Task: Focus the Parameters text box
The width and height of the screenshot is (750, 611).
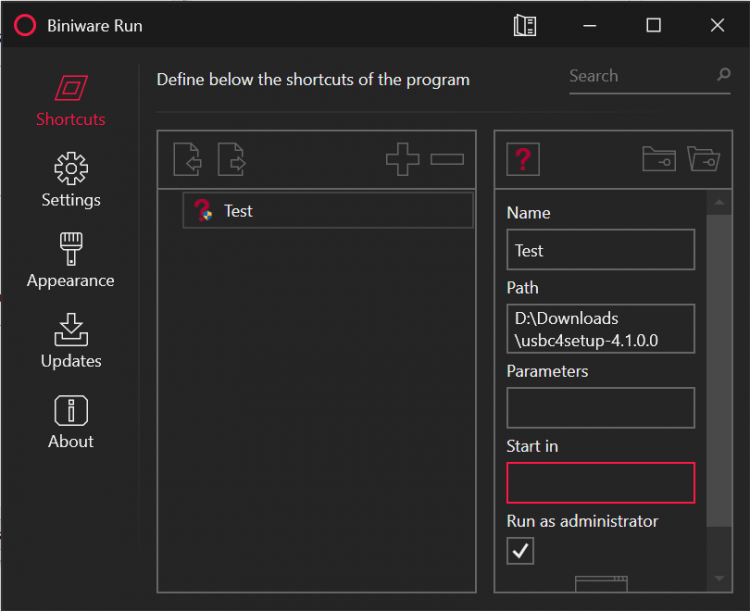Action: point(600,408)
